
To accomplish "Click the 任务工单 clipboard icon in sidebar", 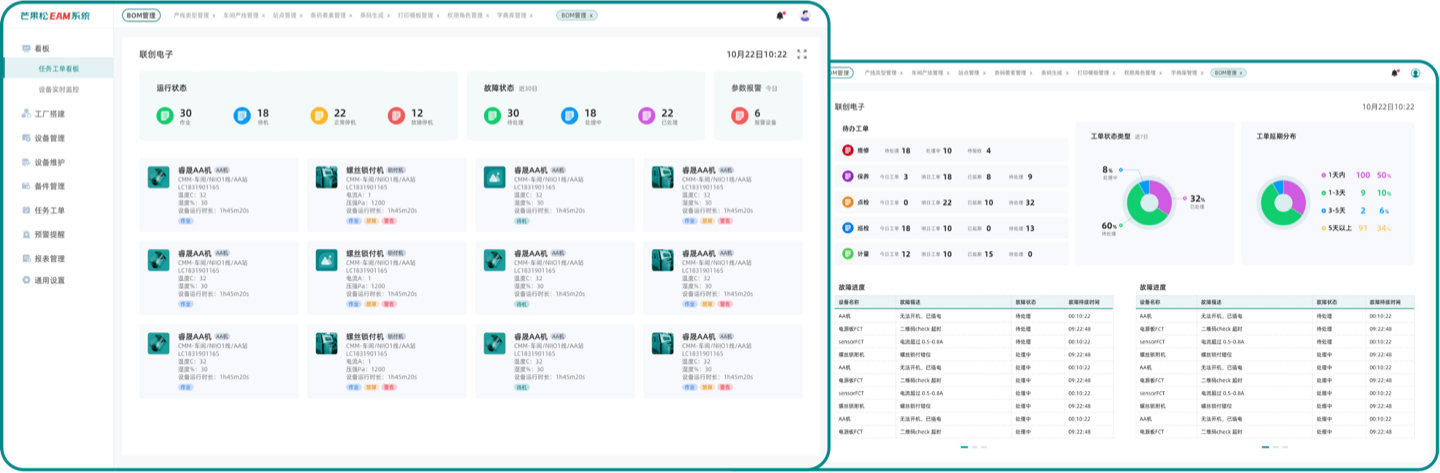I will 26,210.
